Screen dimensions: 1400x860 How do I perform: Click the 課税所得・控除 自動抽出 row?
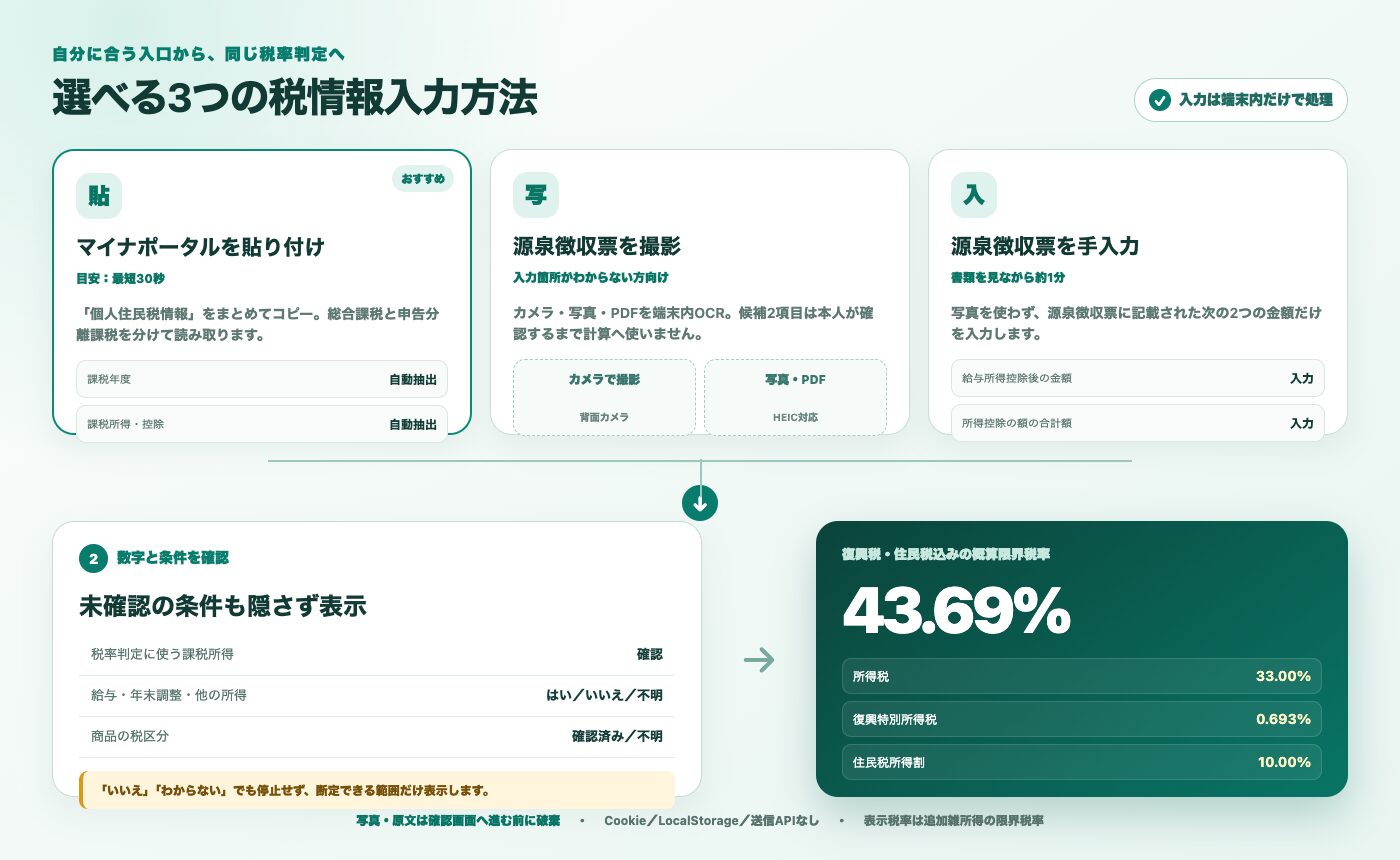pyautogui.click(x=262, y=423)
